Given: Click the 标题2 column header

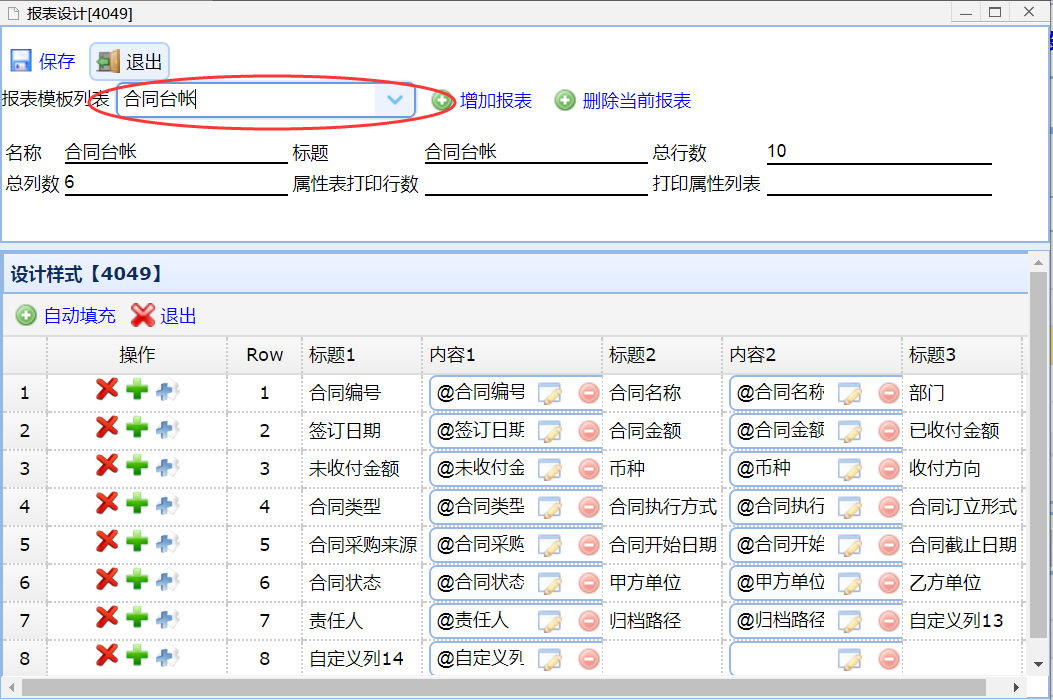Looking at the screenshot, I should pyautogui.click(x=662, y=355).
